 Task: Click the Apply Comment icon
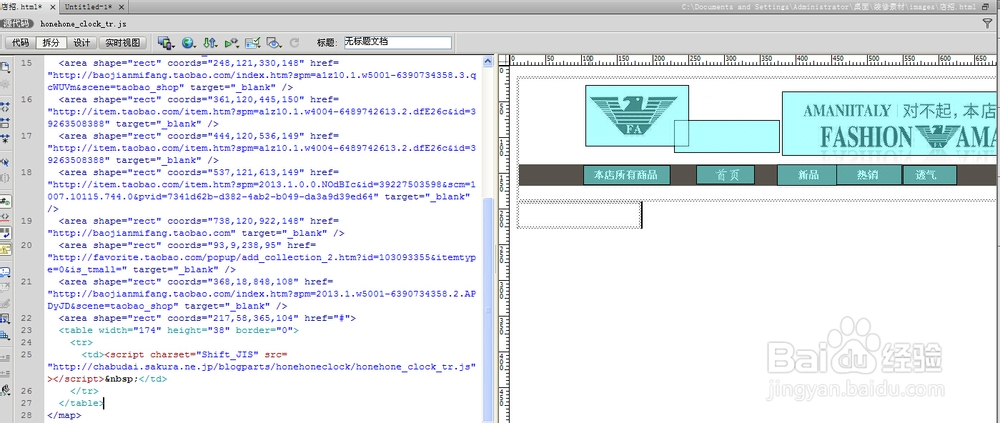tap(6, 271)
